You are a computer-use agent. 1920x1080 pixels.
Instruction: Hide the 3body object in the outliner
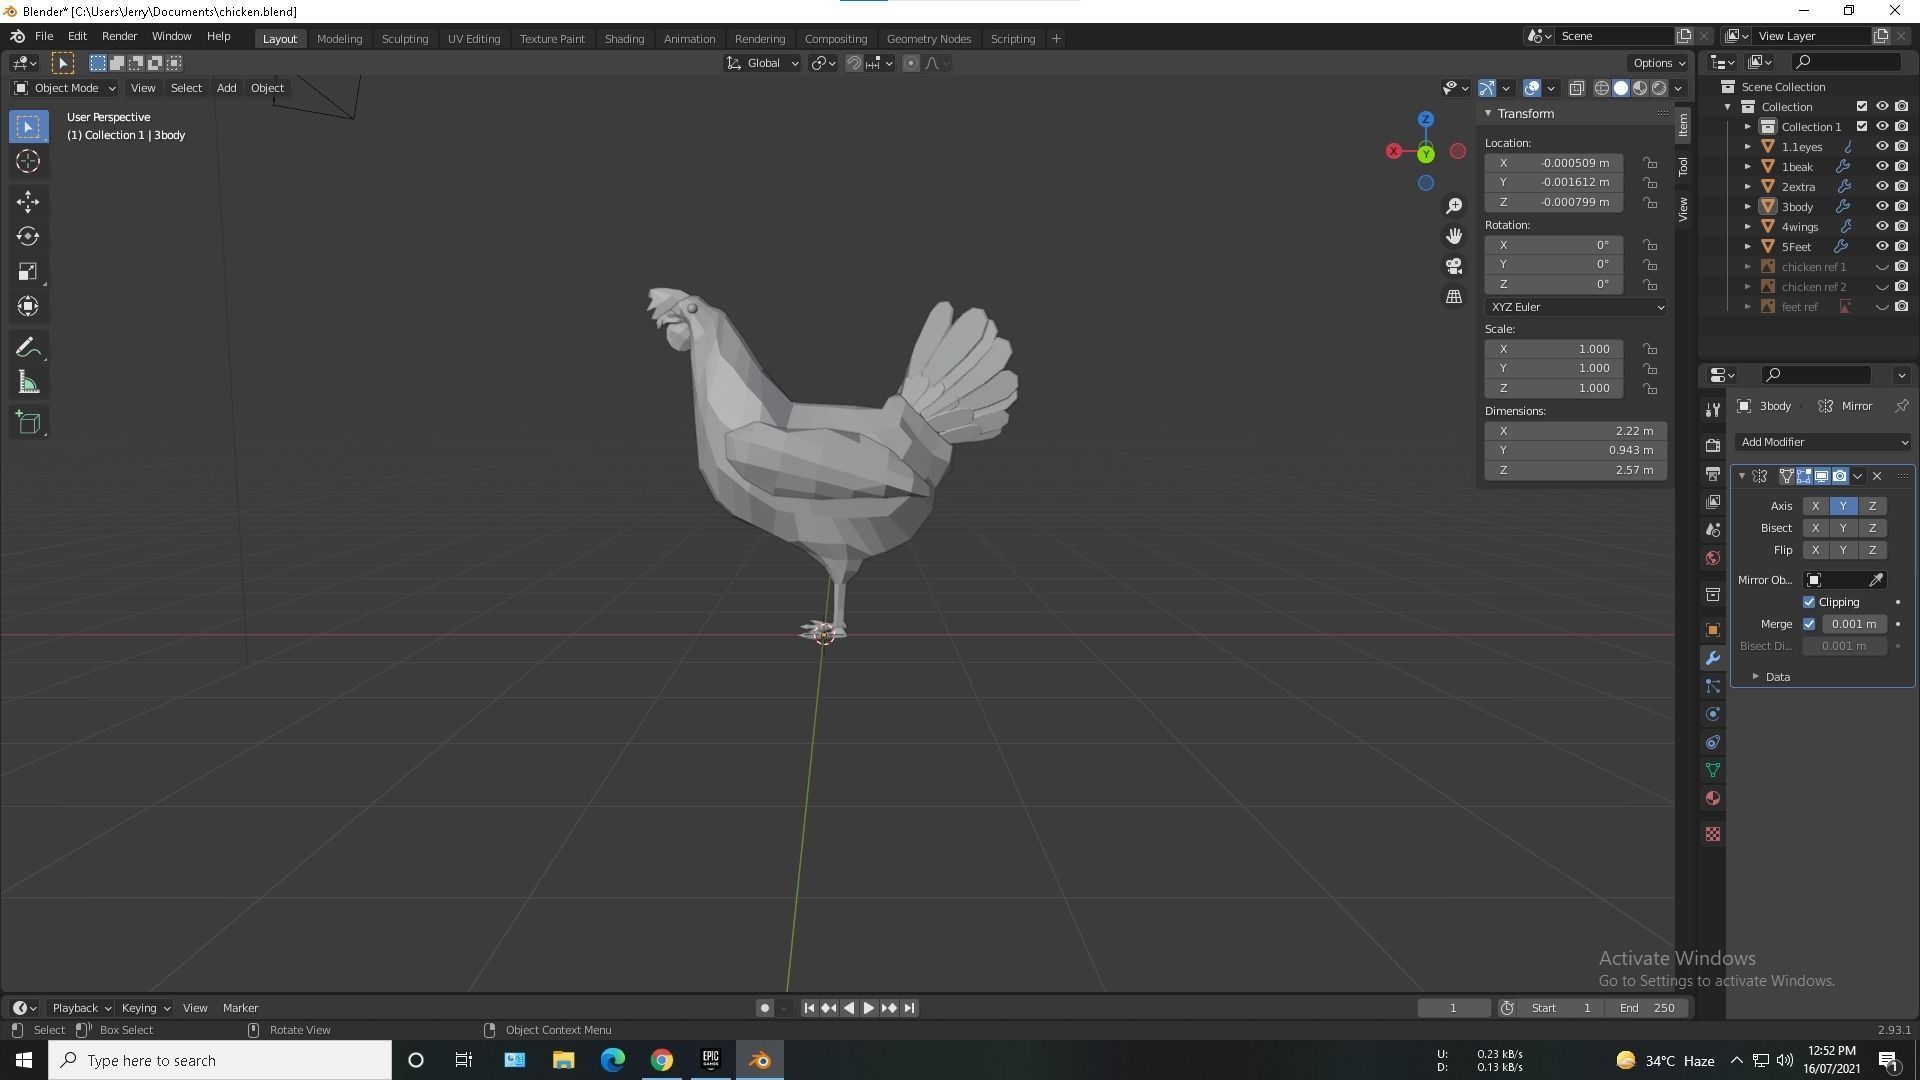coord(1884,207)
